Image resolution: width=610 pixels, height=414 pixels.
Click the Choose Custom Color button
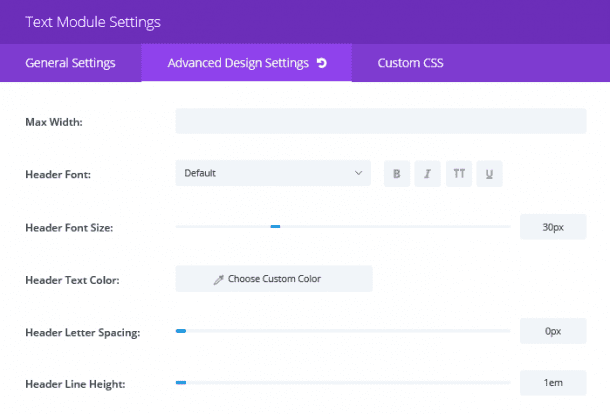(274, 279)
